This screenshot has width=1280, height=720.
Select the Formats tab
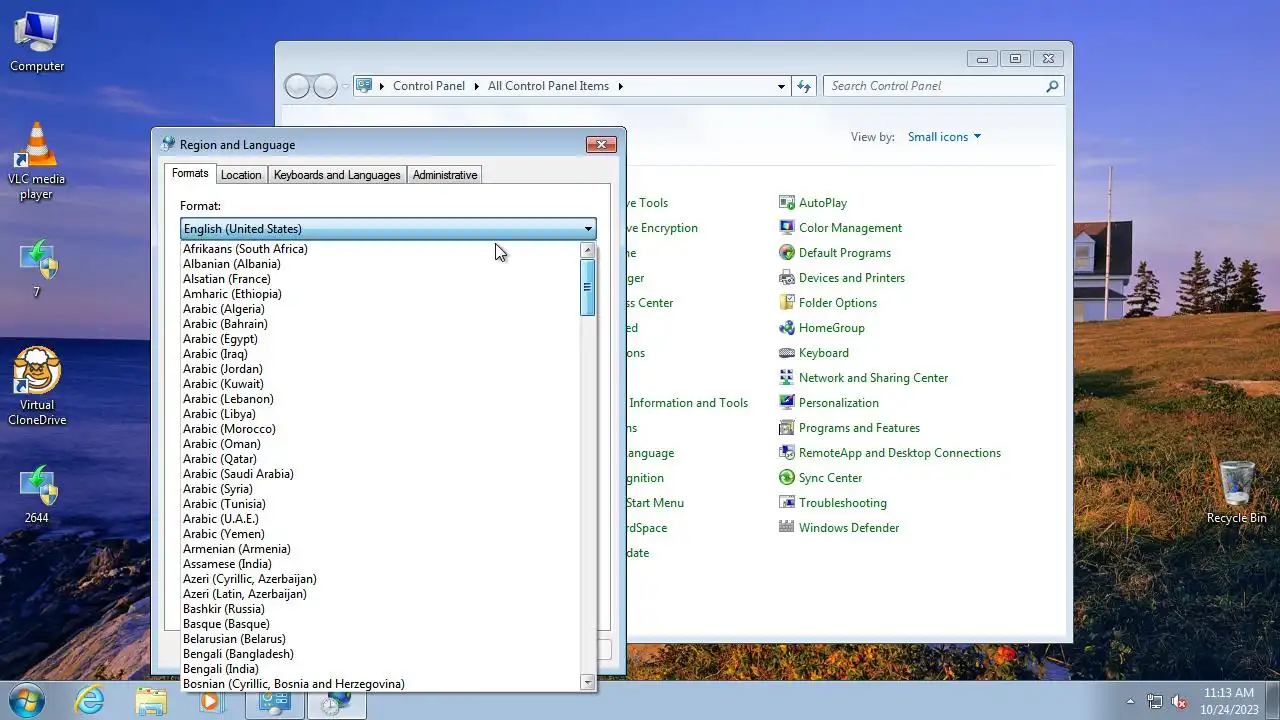coord(190,174)
